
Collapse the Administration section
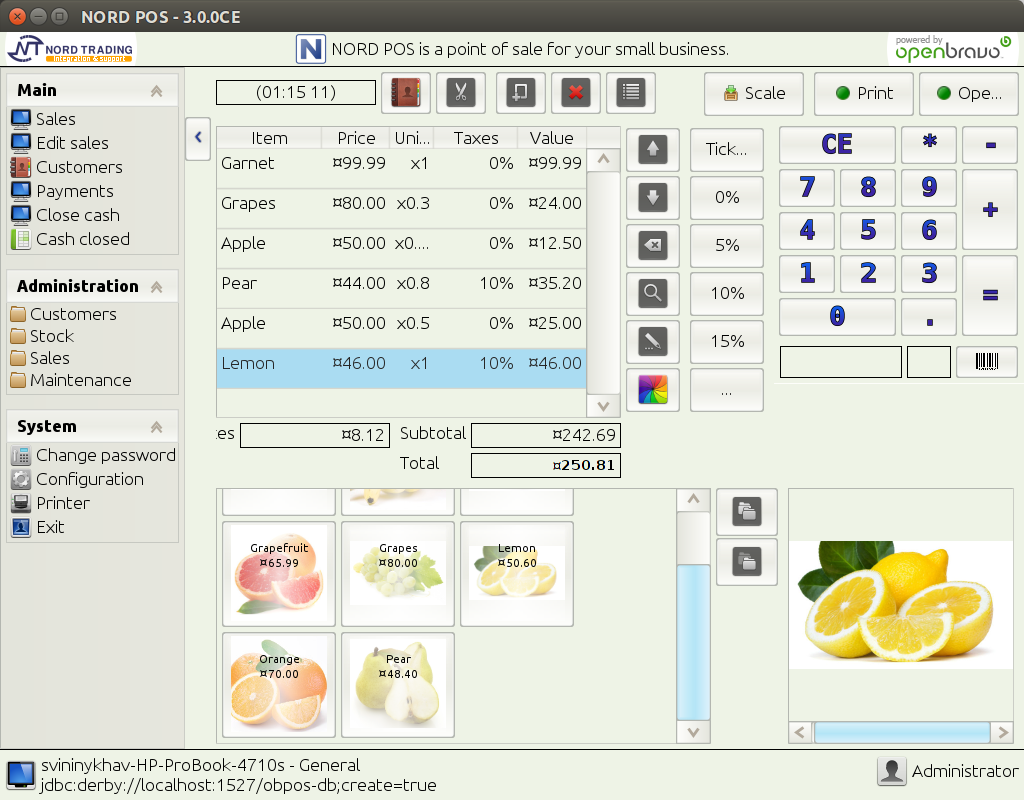click(x=156, y=286)
